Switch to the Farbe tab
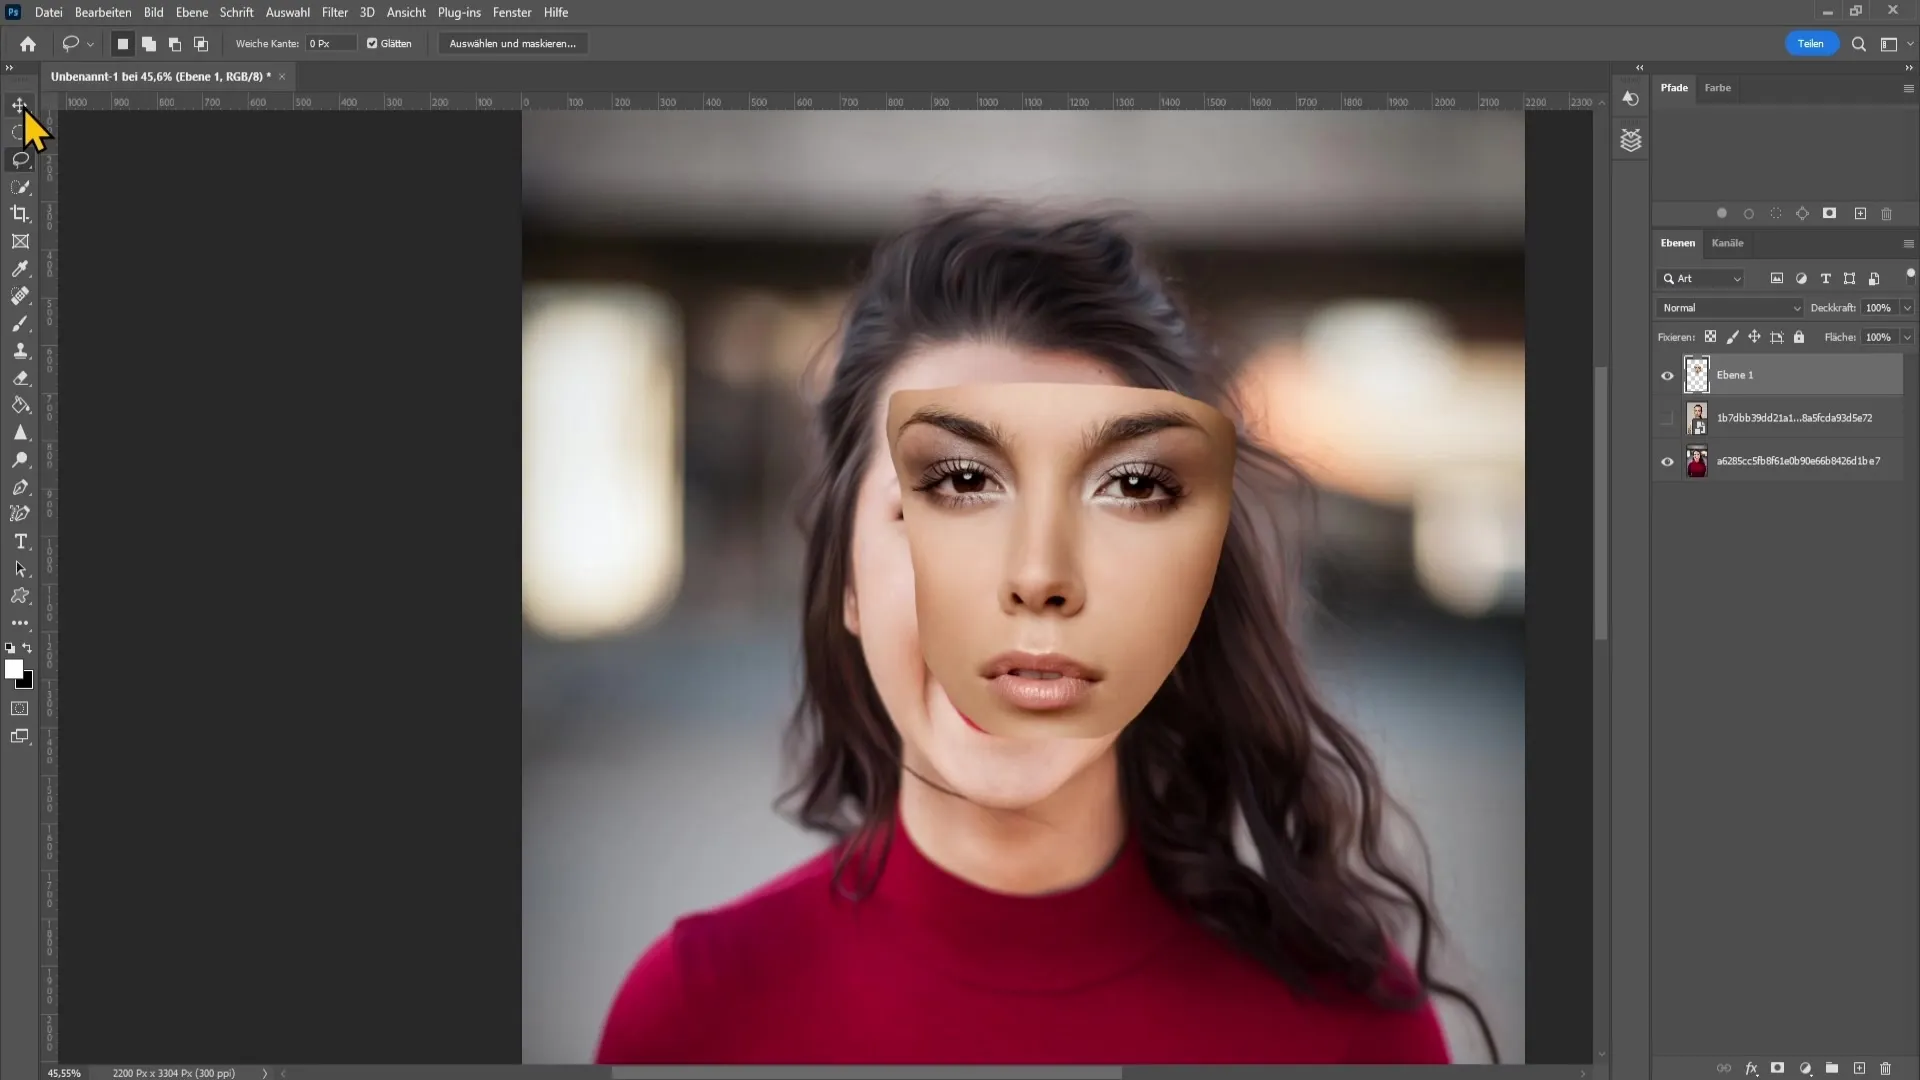This screenshot has width=1920, height=1080. [x=1718, y=87]
